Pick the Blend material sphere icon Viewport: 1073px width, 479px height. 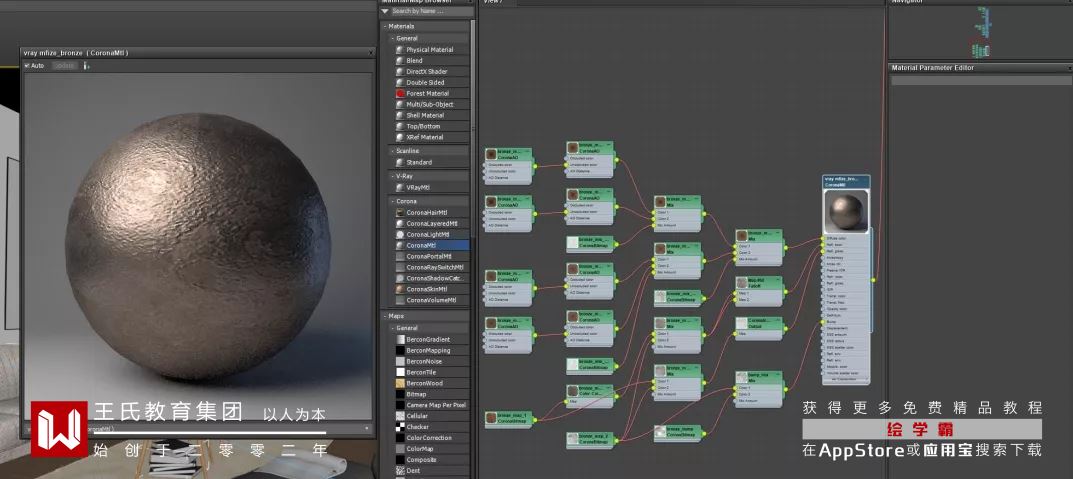400,61
